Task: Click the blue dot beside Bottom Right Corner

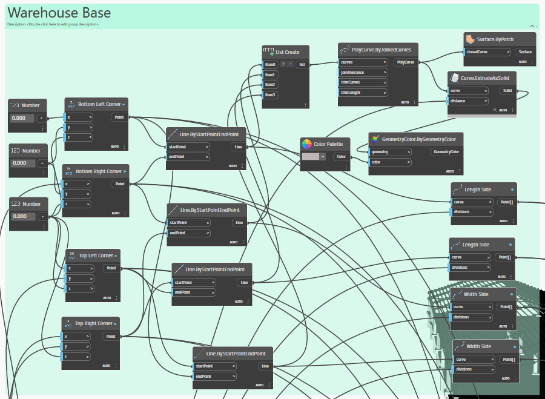Action: pyautogui.click(x=125, y=171)
